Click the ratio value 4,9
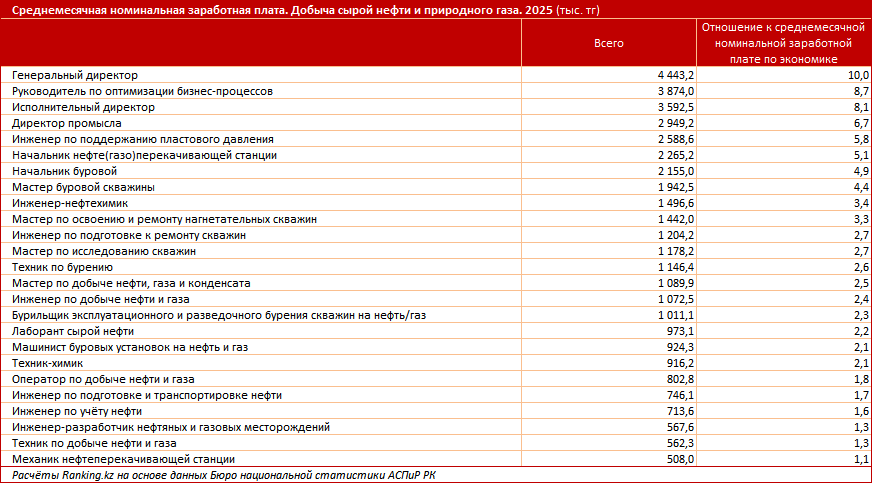The height and width of the screenshot is (483, 872). point(861,171)
